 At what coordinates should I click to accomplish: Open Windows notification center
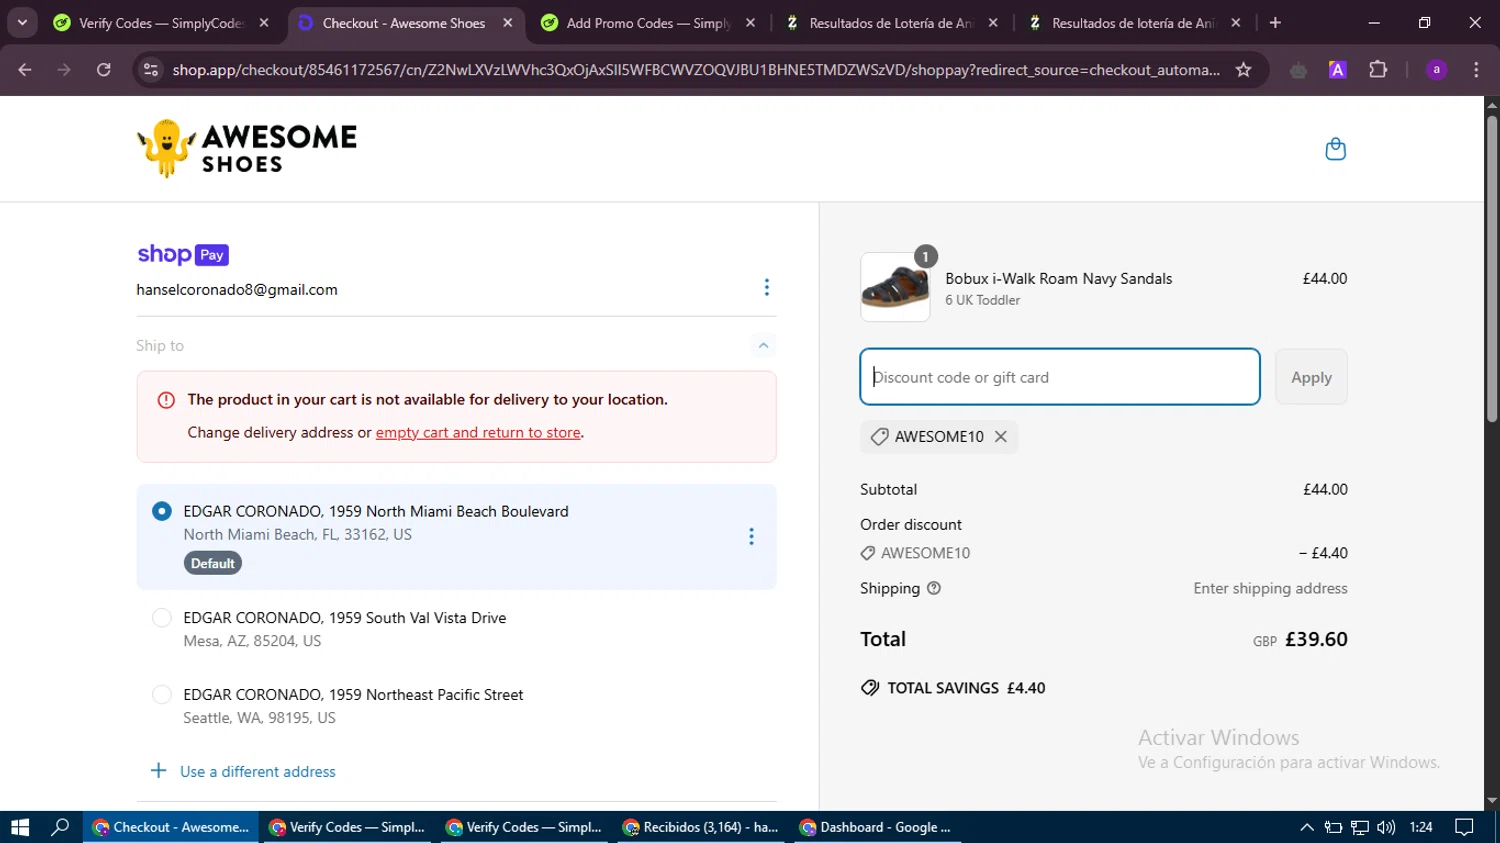[1464, 827]
